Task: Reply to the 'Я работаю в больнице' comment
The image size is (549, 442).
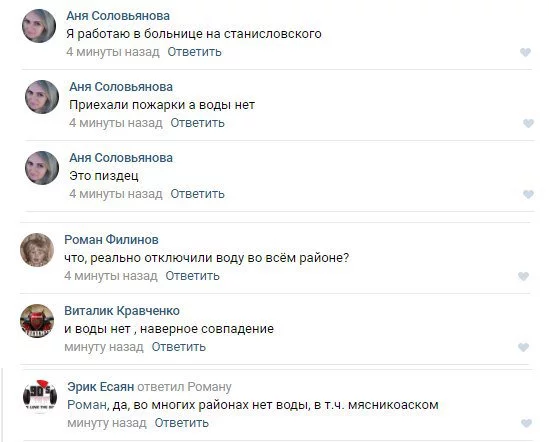Action: (194, 52)
